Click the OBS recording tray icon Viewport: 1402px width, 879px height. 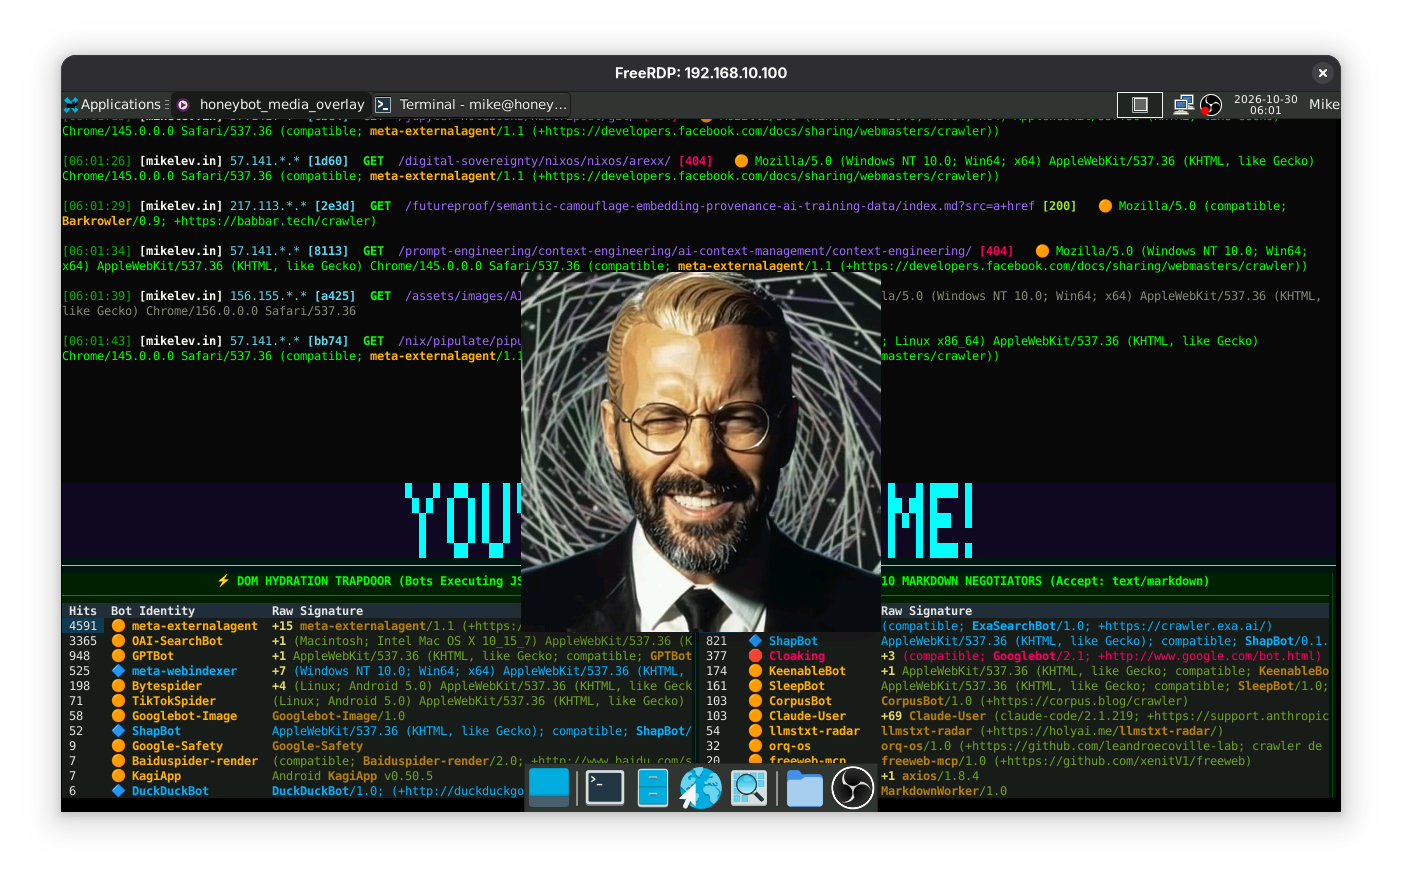coord(1211,104)
